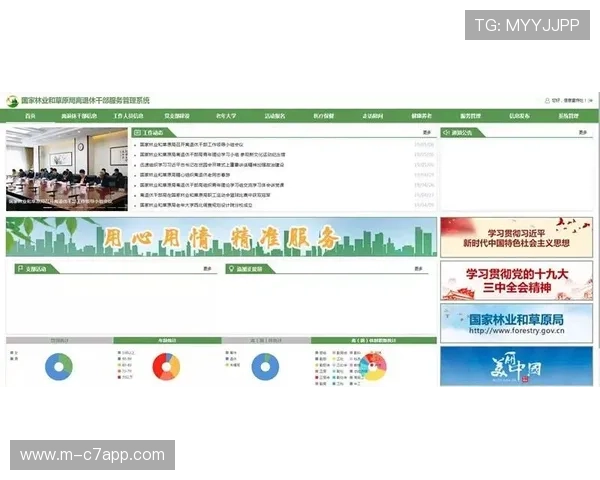Click 更多 link in 工作动态 section
This screenshot has width=600, height=480.
pos(427,132)
